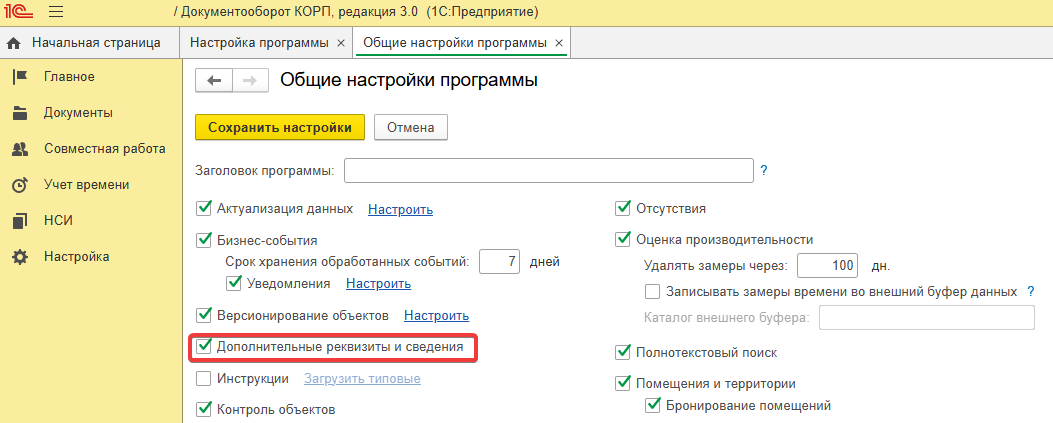1053x423 pixels.
Task: Toggle Помещения и территории checkbox
Action: click(623, 383)
